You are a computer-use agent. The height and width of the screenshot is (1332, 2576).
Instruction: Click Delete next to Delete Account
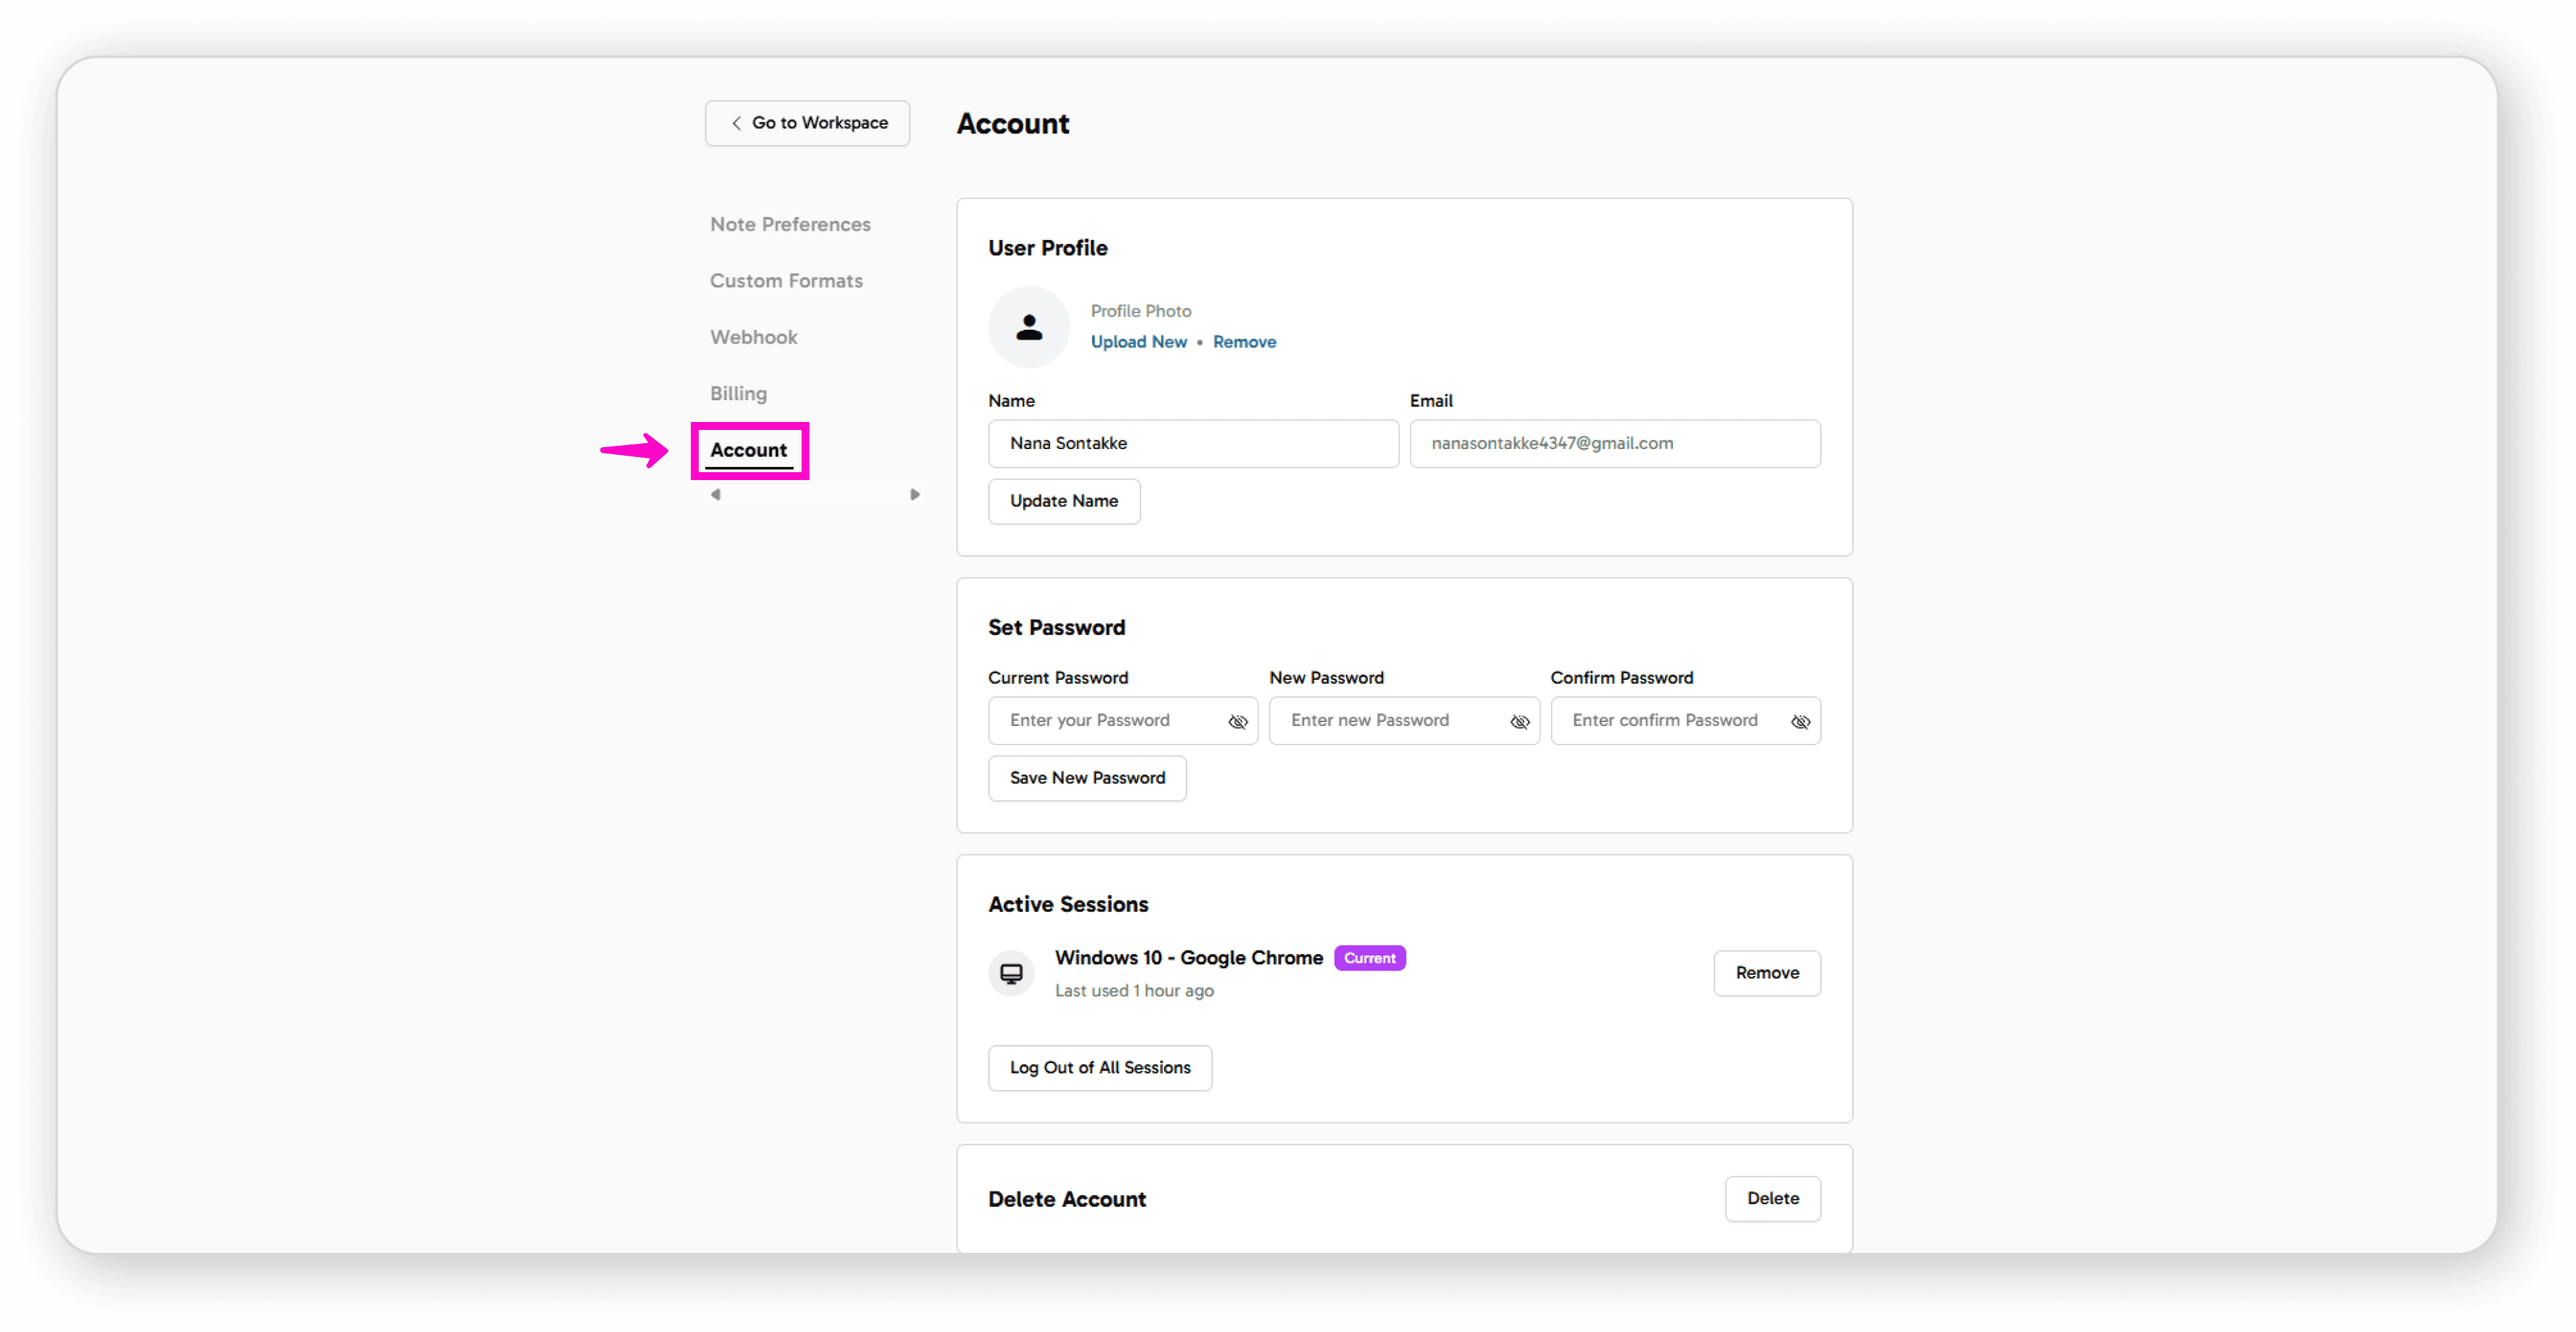pos(1772,1198)
